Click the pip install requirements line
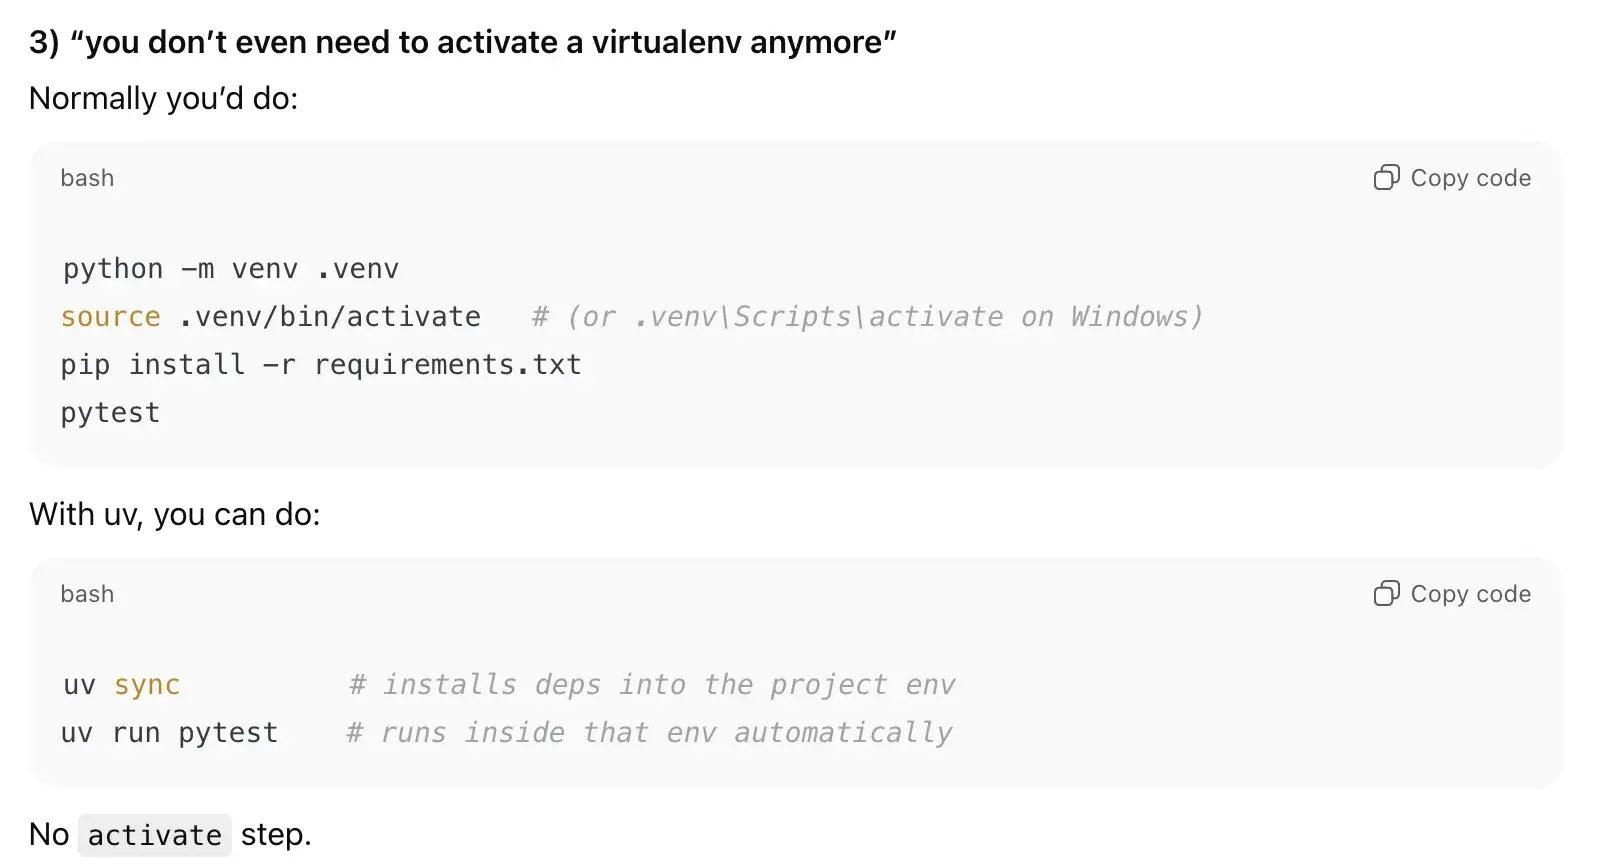1614x866 pixels. [x=320, y=364]
